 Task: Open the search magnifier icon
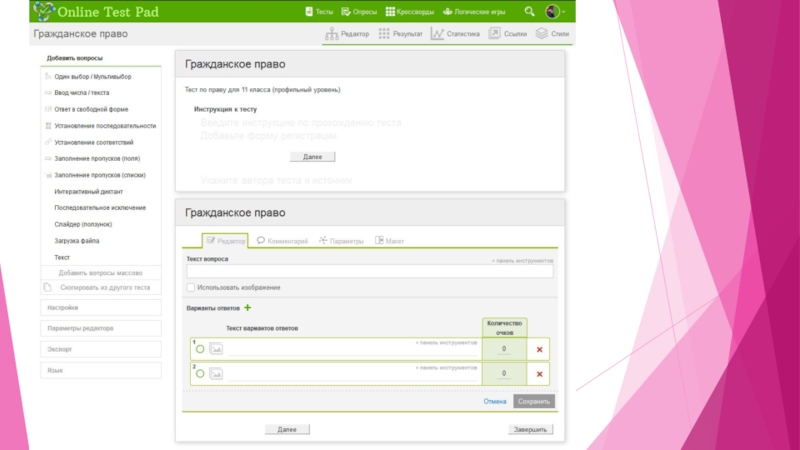529,11
